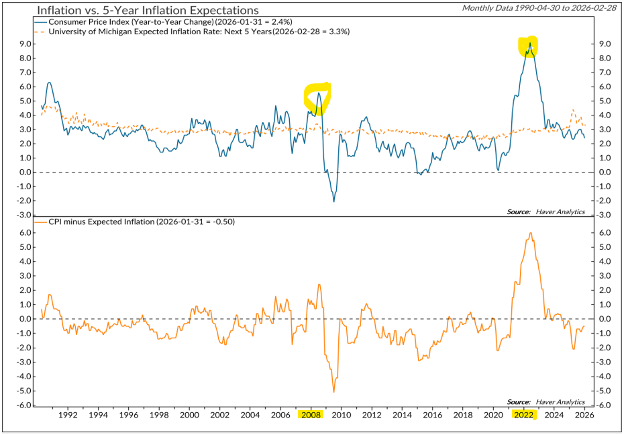The width and height of the screenshot is (624, 434).
Task: Click the 2009 CPI trough below zero in top chart
Action: (x=333, y=200)
